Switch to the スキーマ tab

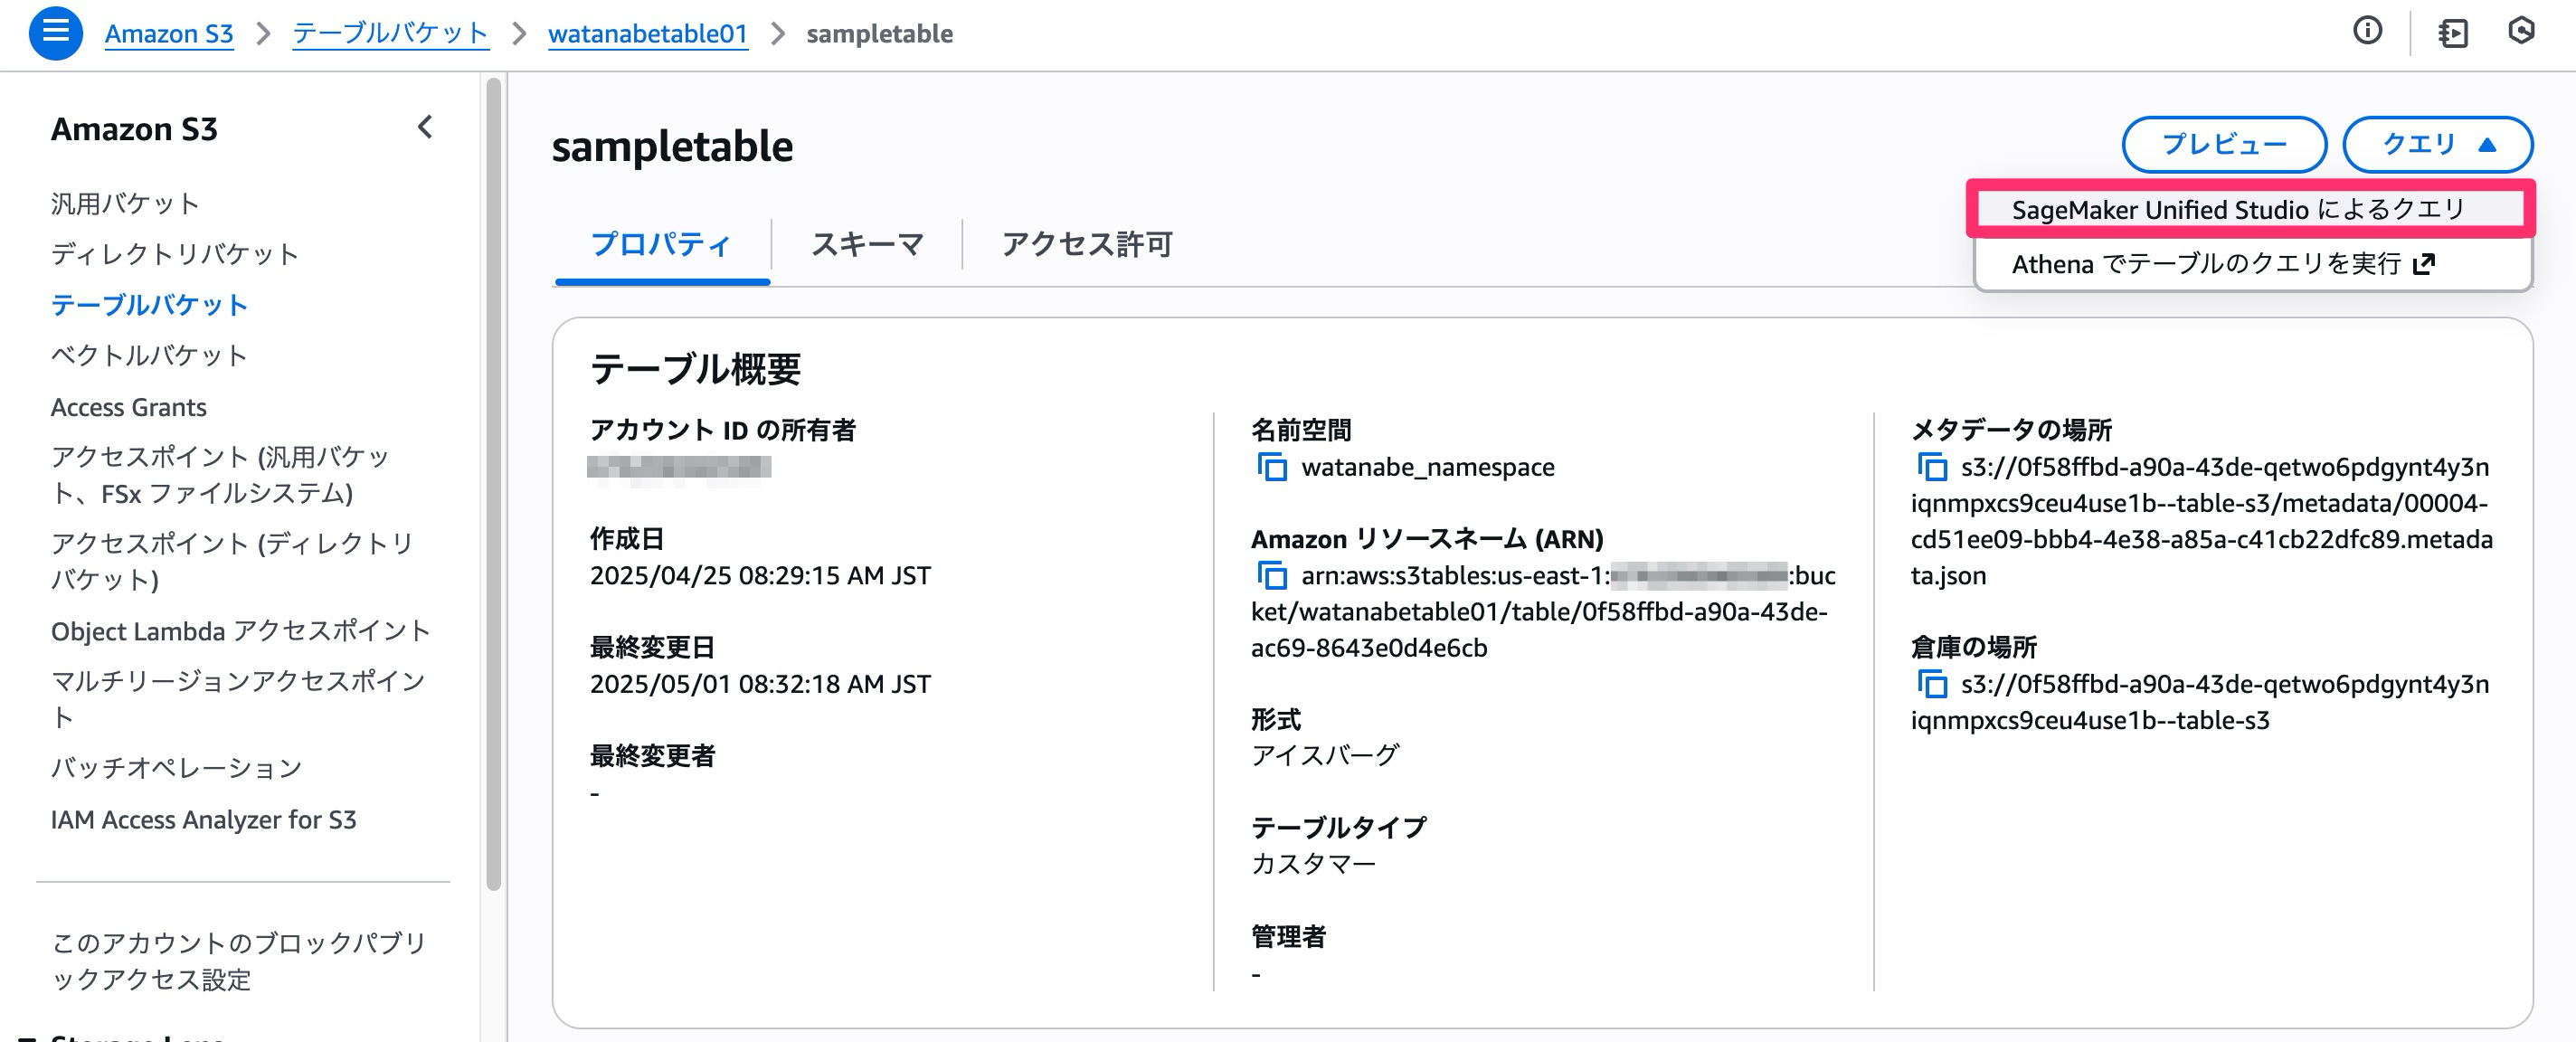866,244
